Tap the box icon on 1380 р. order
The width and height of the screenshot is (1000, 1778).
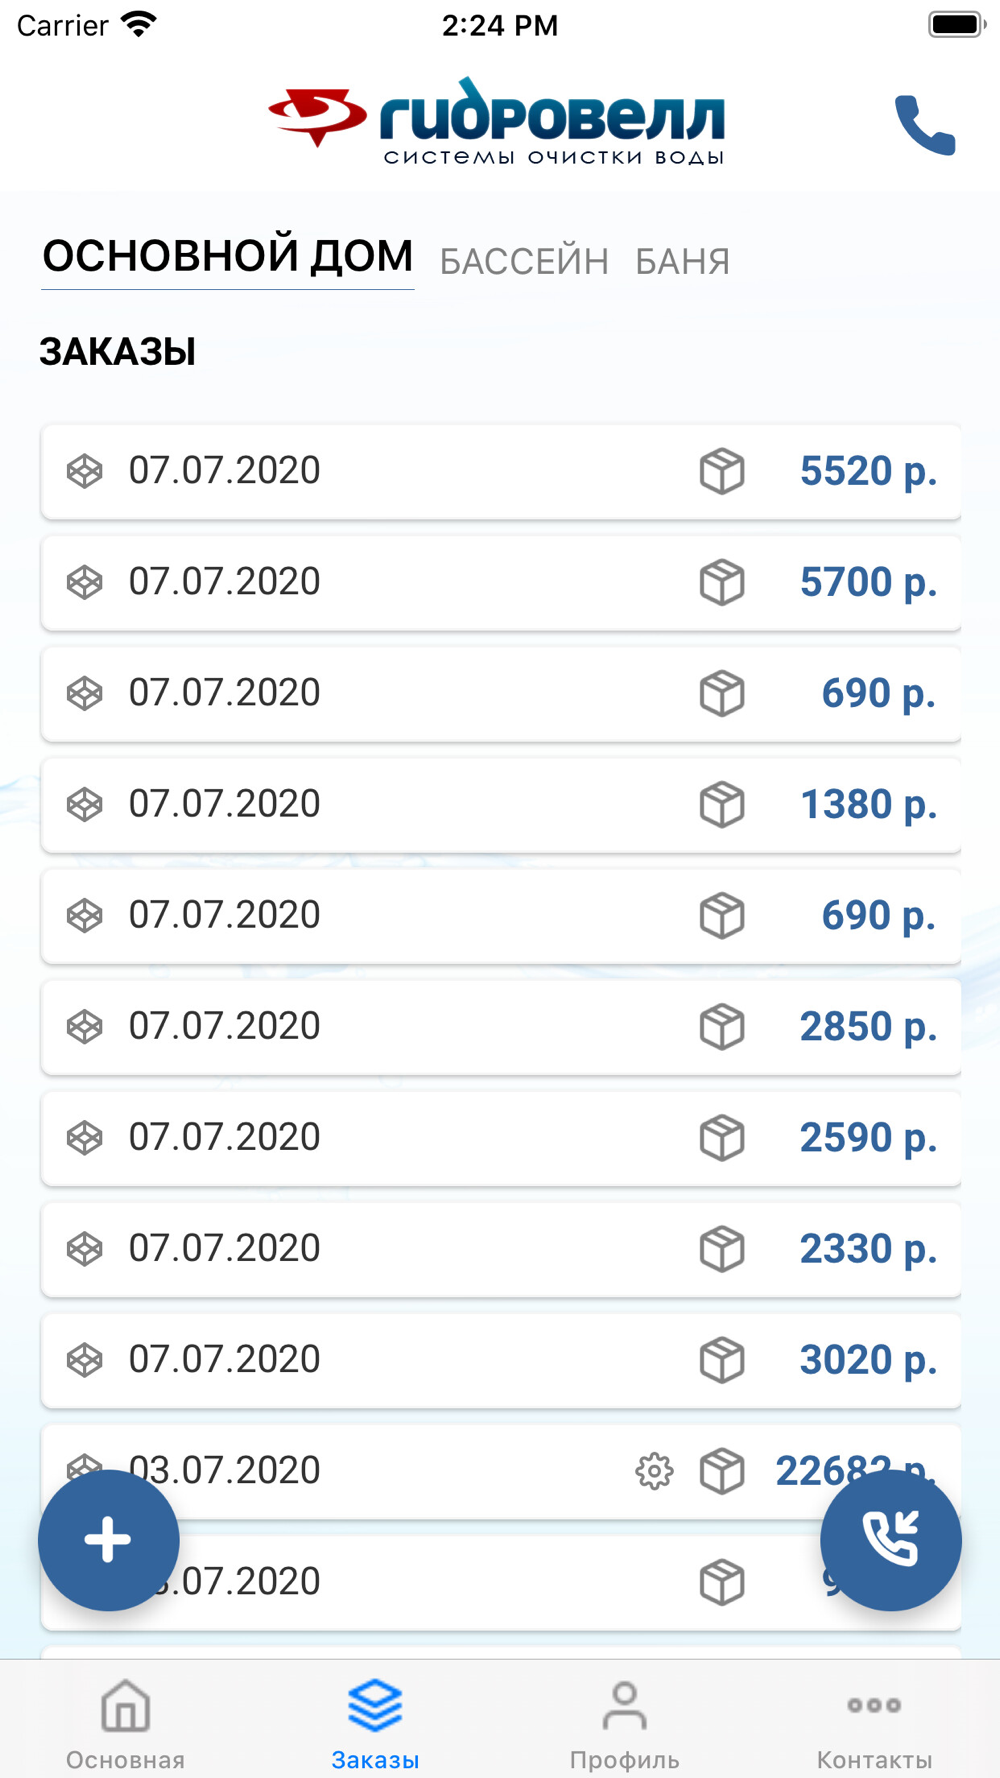[x=722, y=804]
